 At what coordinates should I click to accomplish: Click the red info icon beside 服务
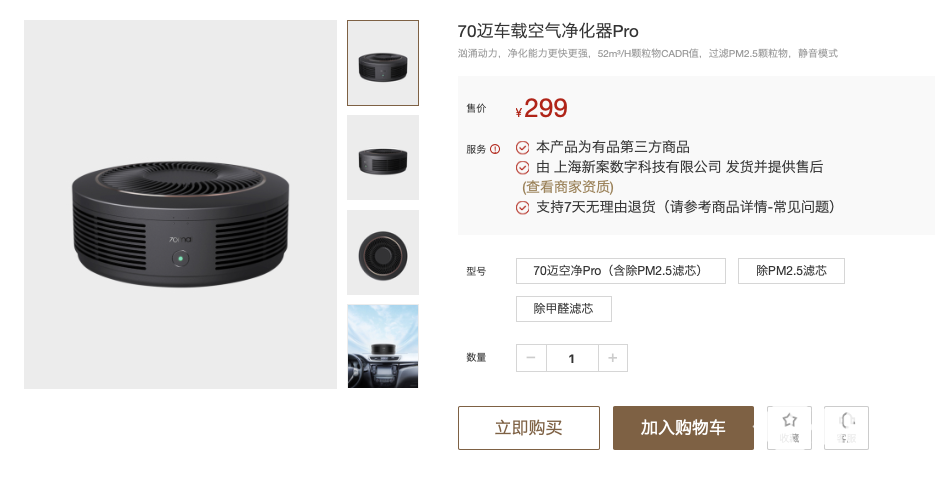click(495, 149)
